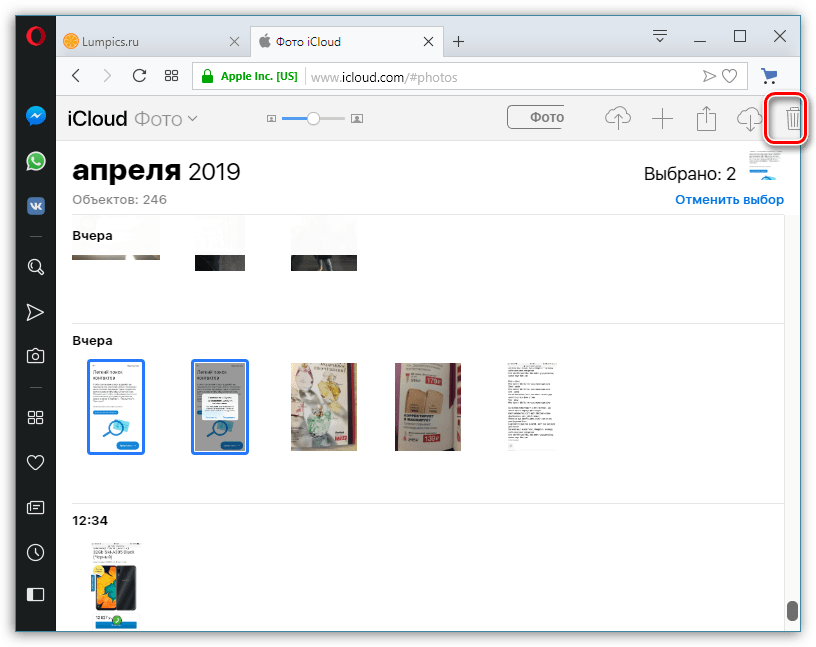Click the cloud download icon

[748, 119]
